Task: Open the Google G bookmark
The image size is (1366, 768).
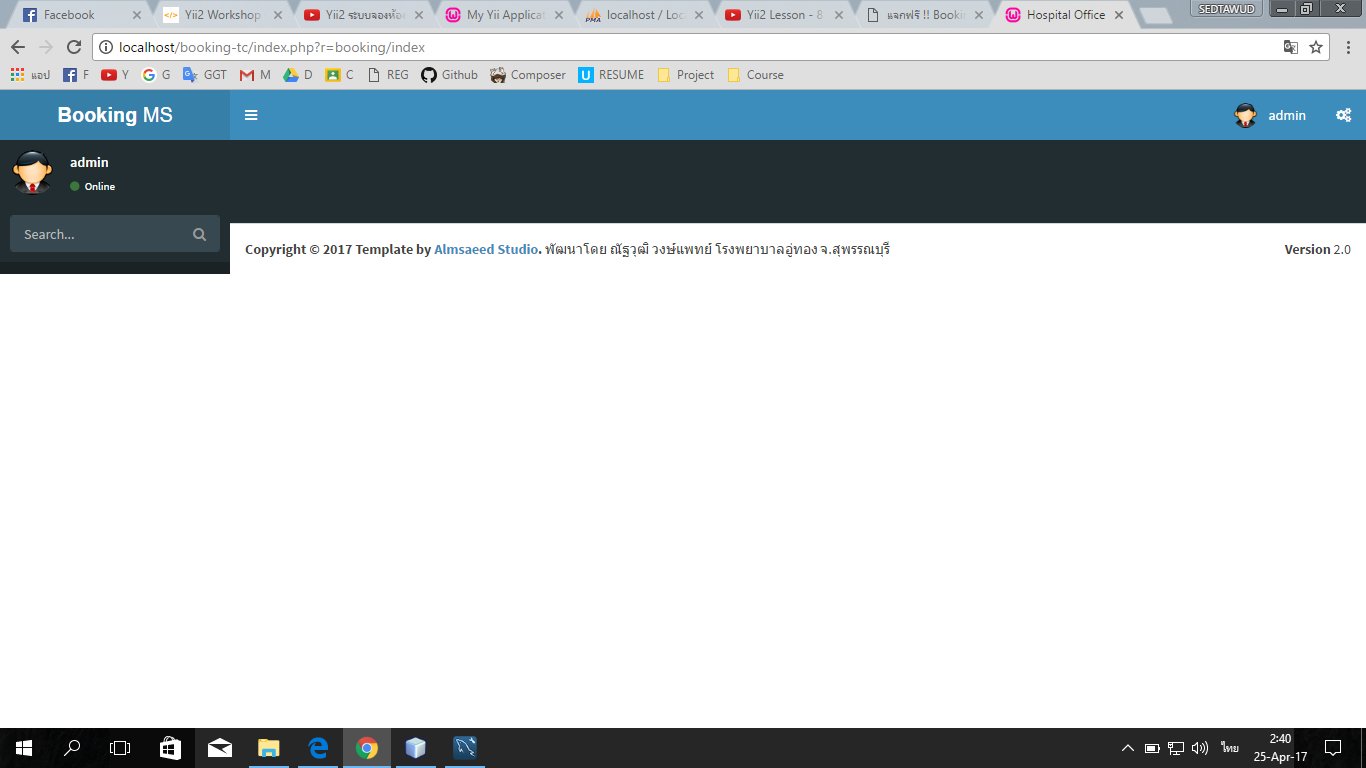Action: click(x=156, y=75)
